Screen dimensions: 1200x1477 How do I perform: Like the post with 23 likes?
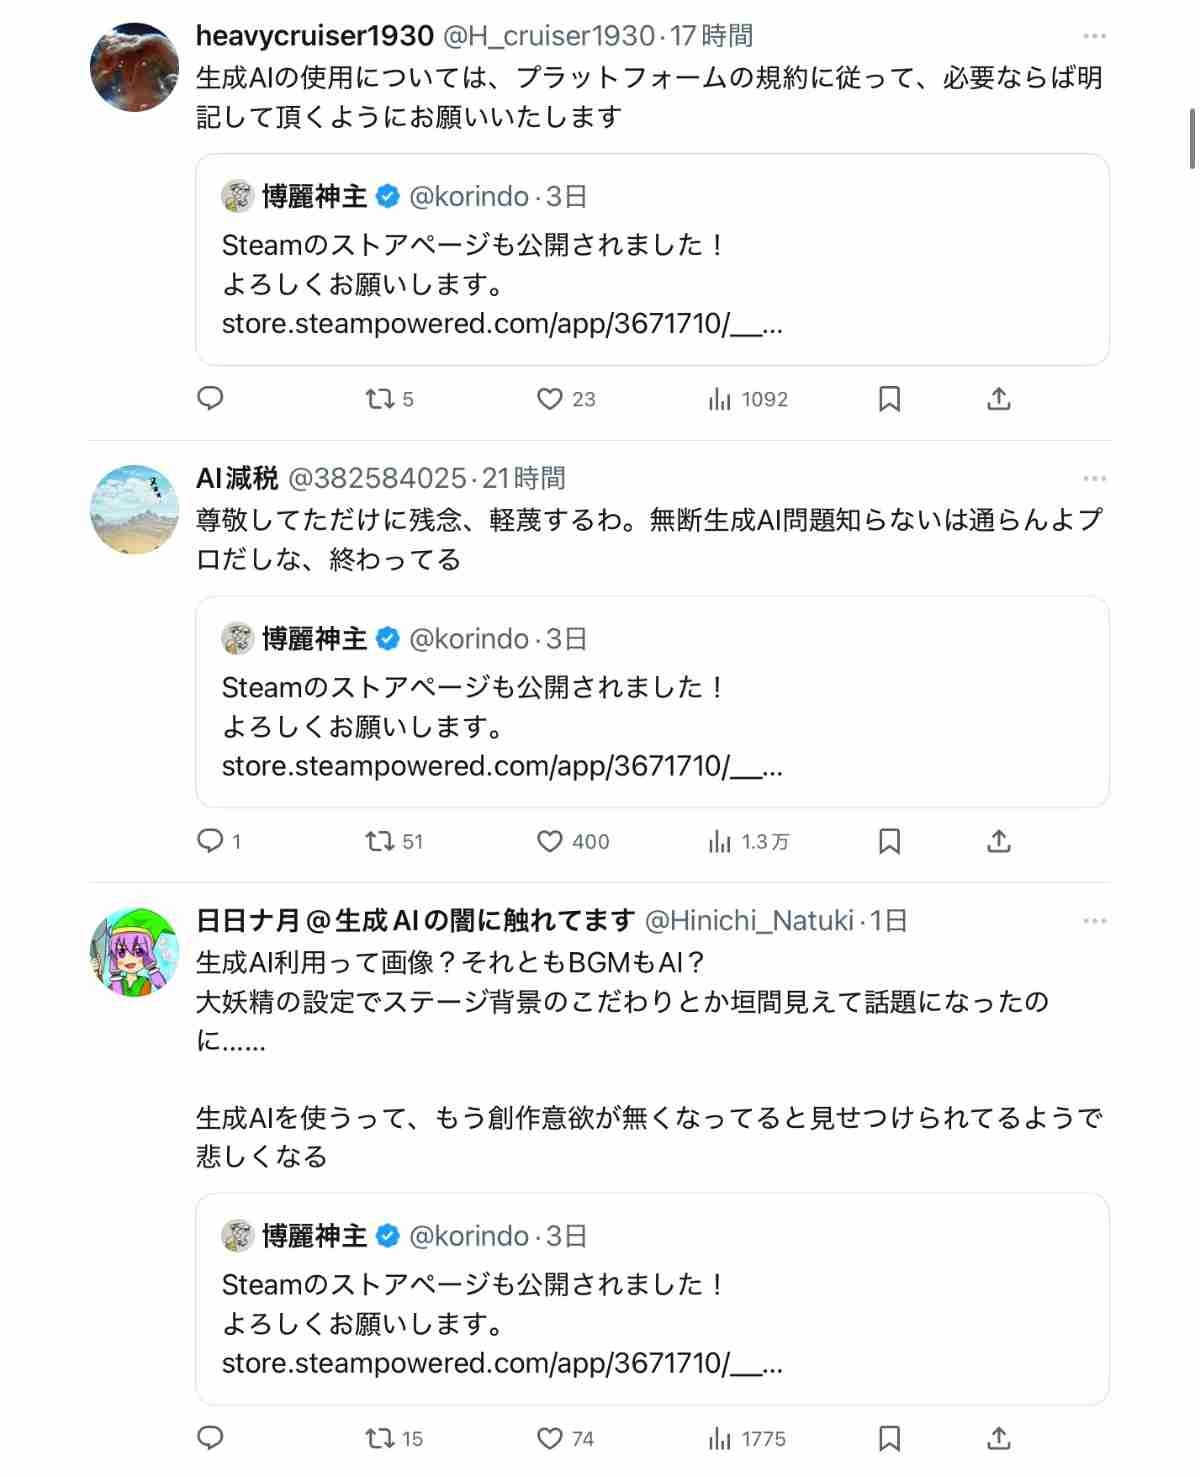click(x=550, y=399)
